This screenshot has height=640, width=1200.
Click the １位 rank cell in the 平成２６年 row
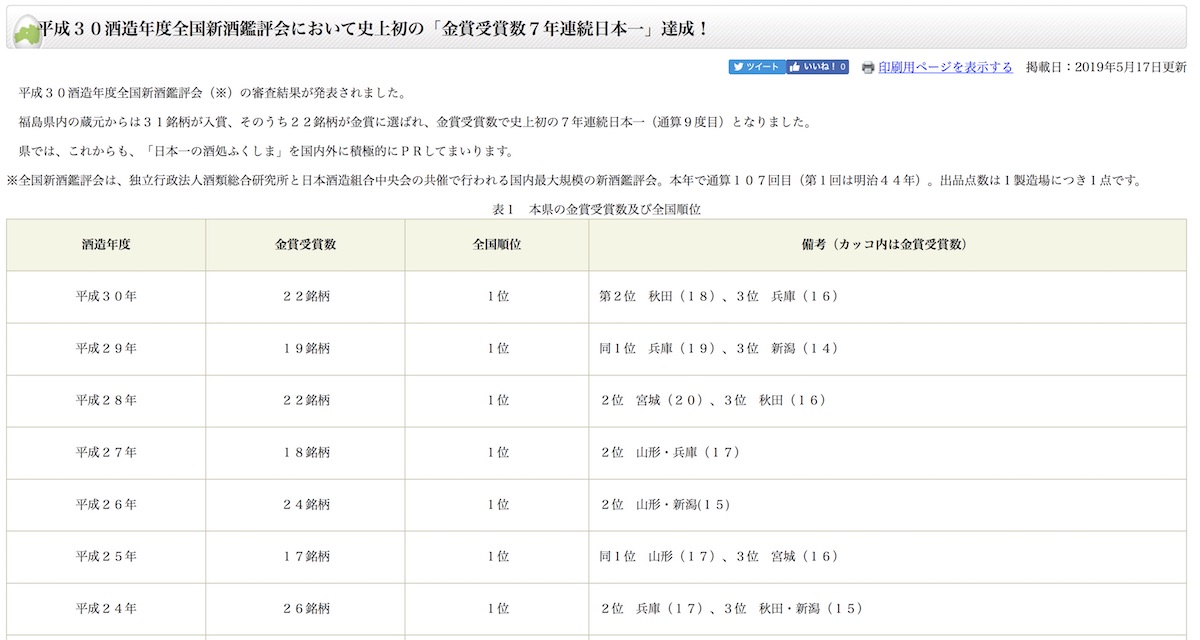click(497, 505)
